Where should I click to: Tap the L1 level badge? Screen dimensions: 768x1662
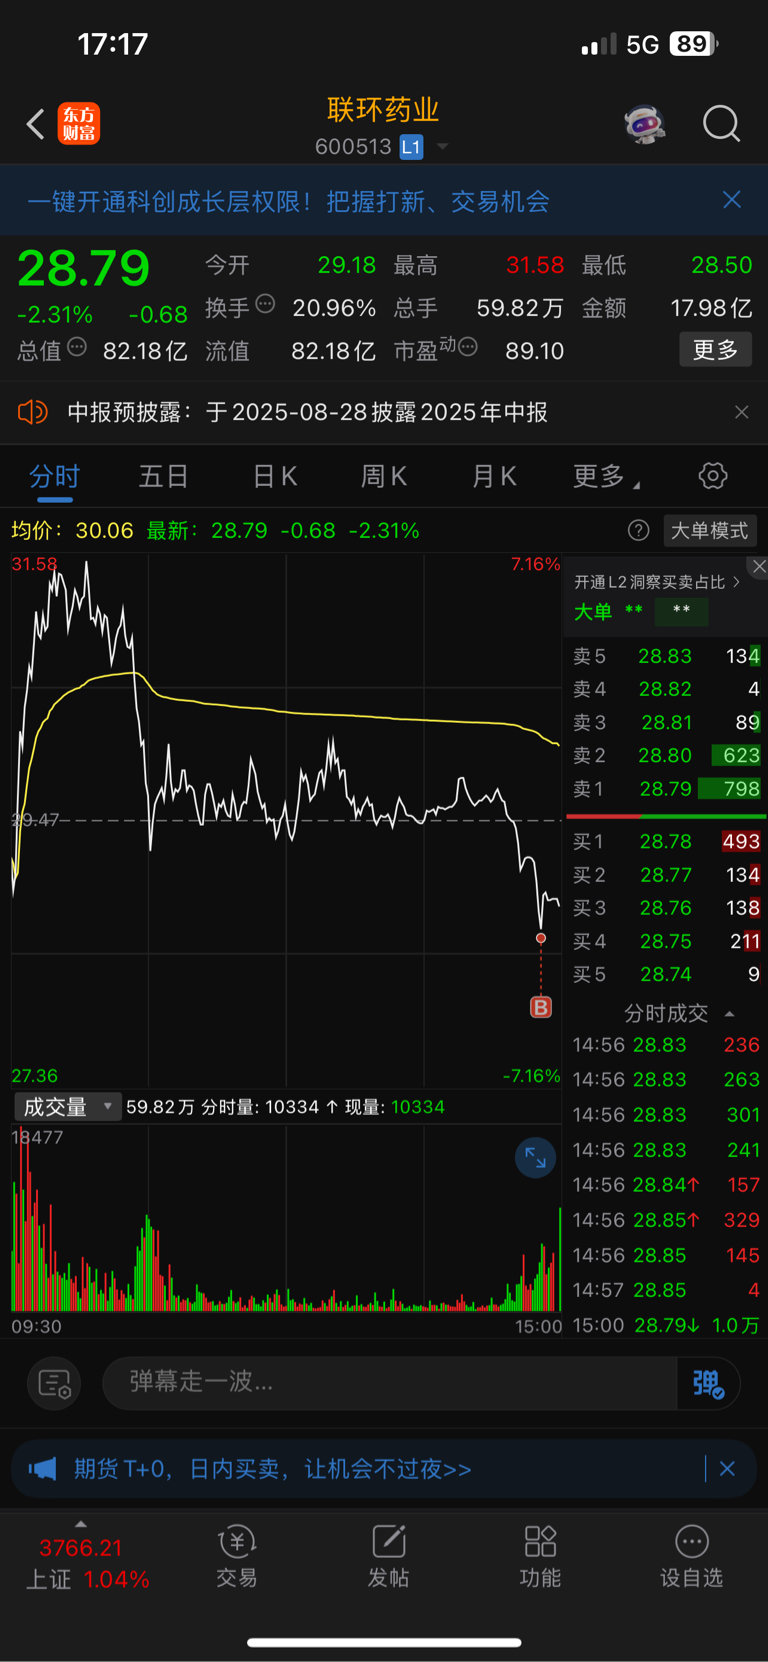[x=411, y=147]
